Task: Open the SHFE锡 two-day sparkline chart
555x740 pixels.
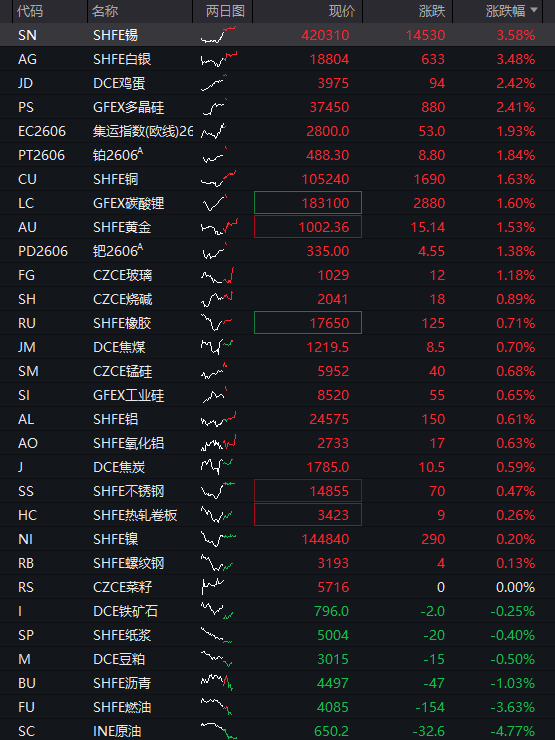Action: (219, 35)
